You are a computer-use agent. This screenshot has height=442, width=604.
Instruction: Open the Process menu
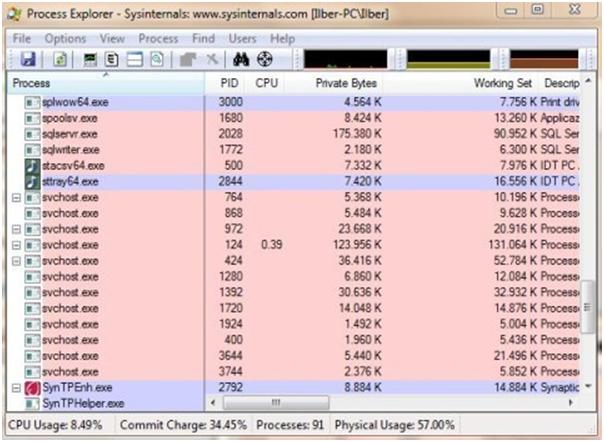point(158,39)
